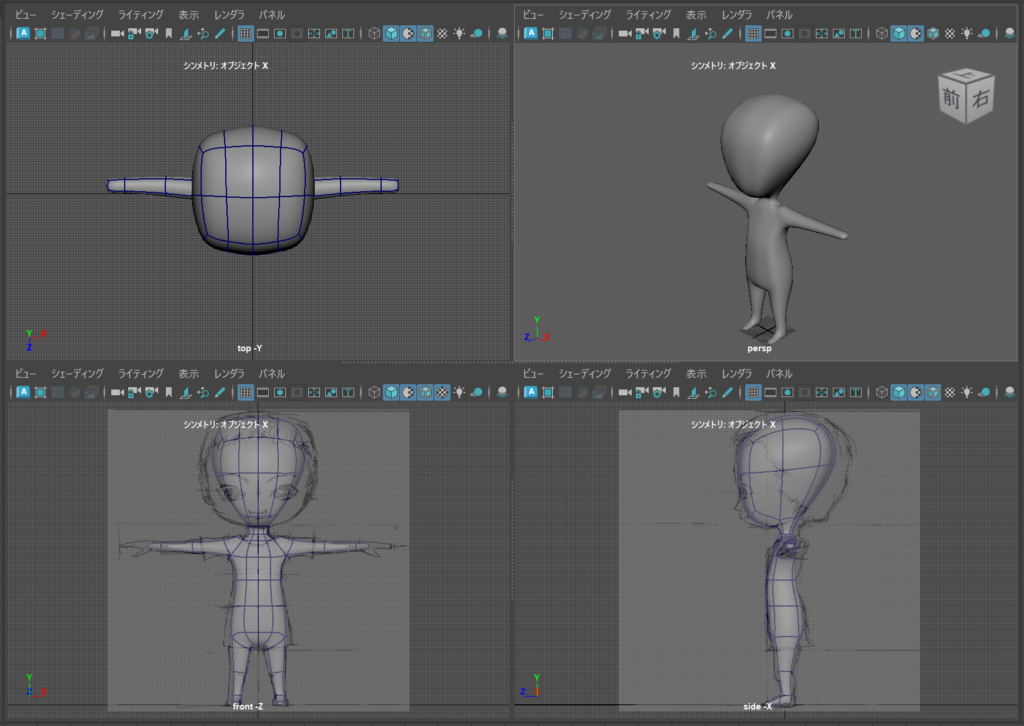Enable 2D Pan/Zoom icon in the persp panel

(710, 33)
